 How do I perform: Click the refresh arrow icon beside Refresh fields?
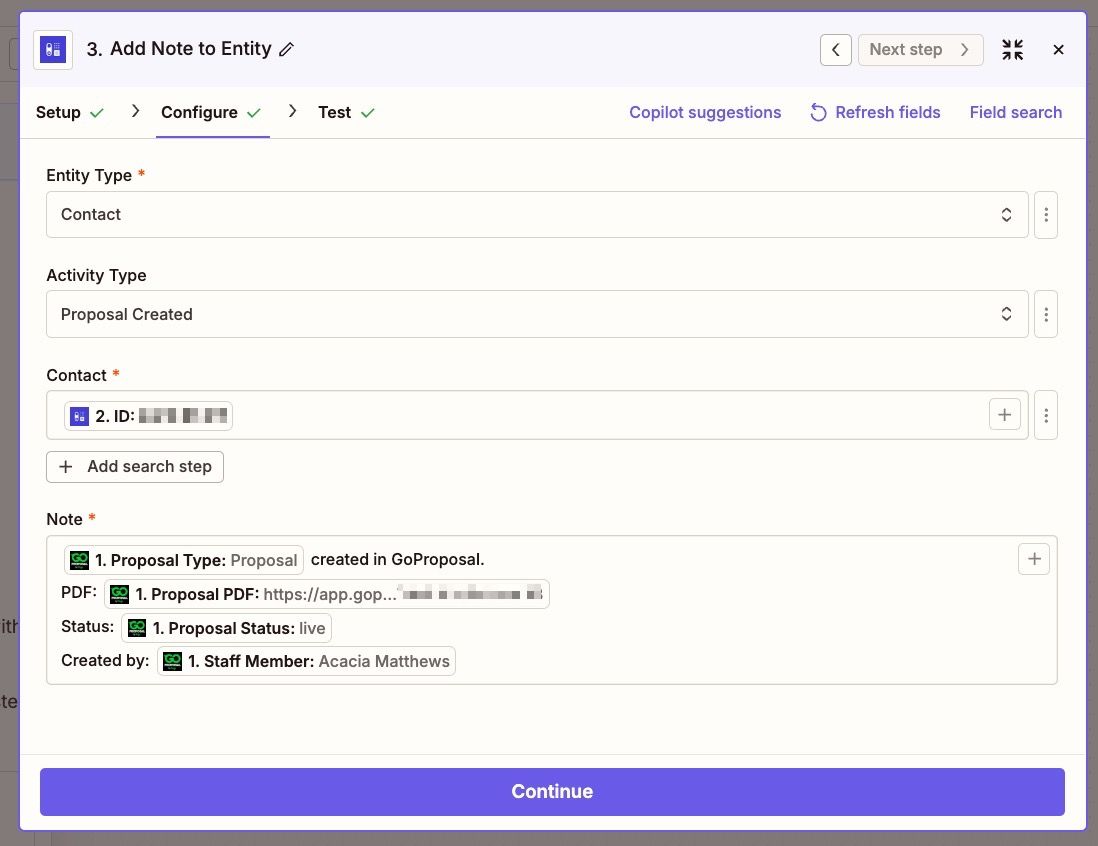point(818,113)
